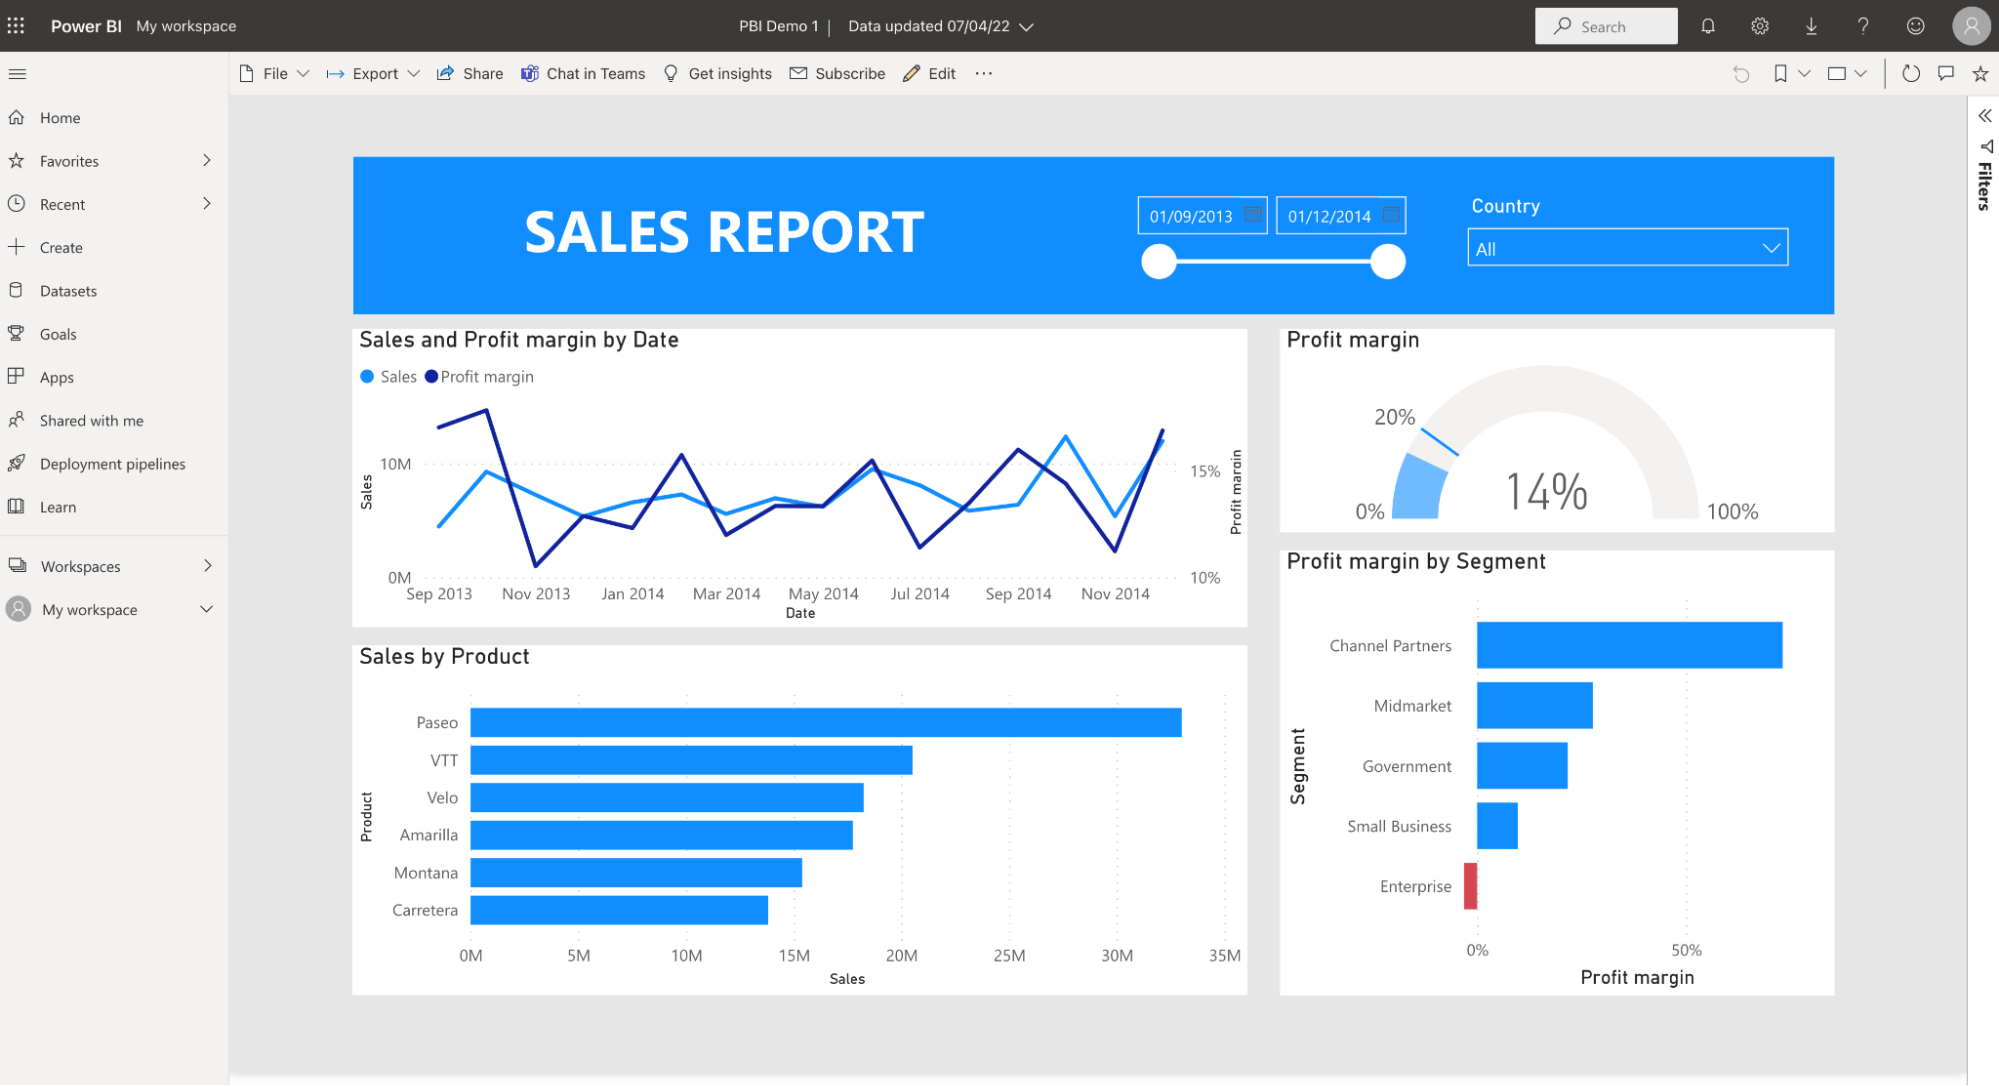Open the comments panel
This screenshot has width=1999, height=1086.
[1945, 73]
